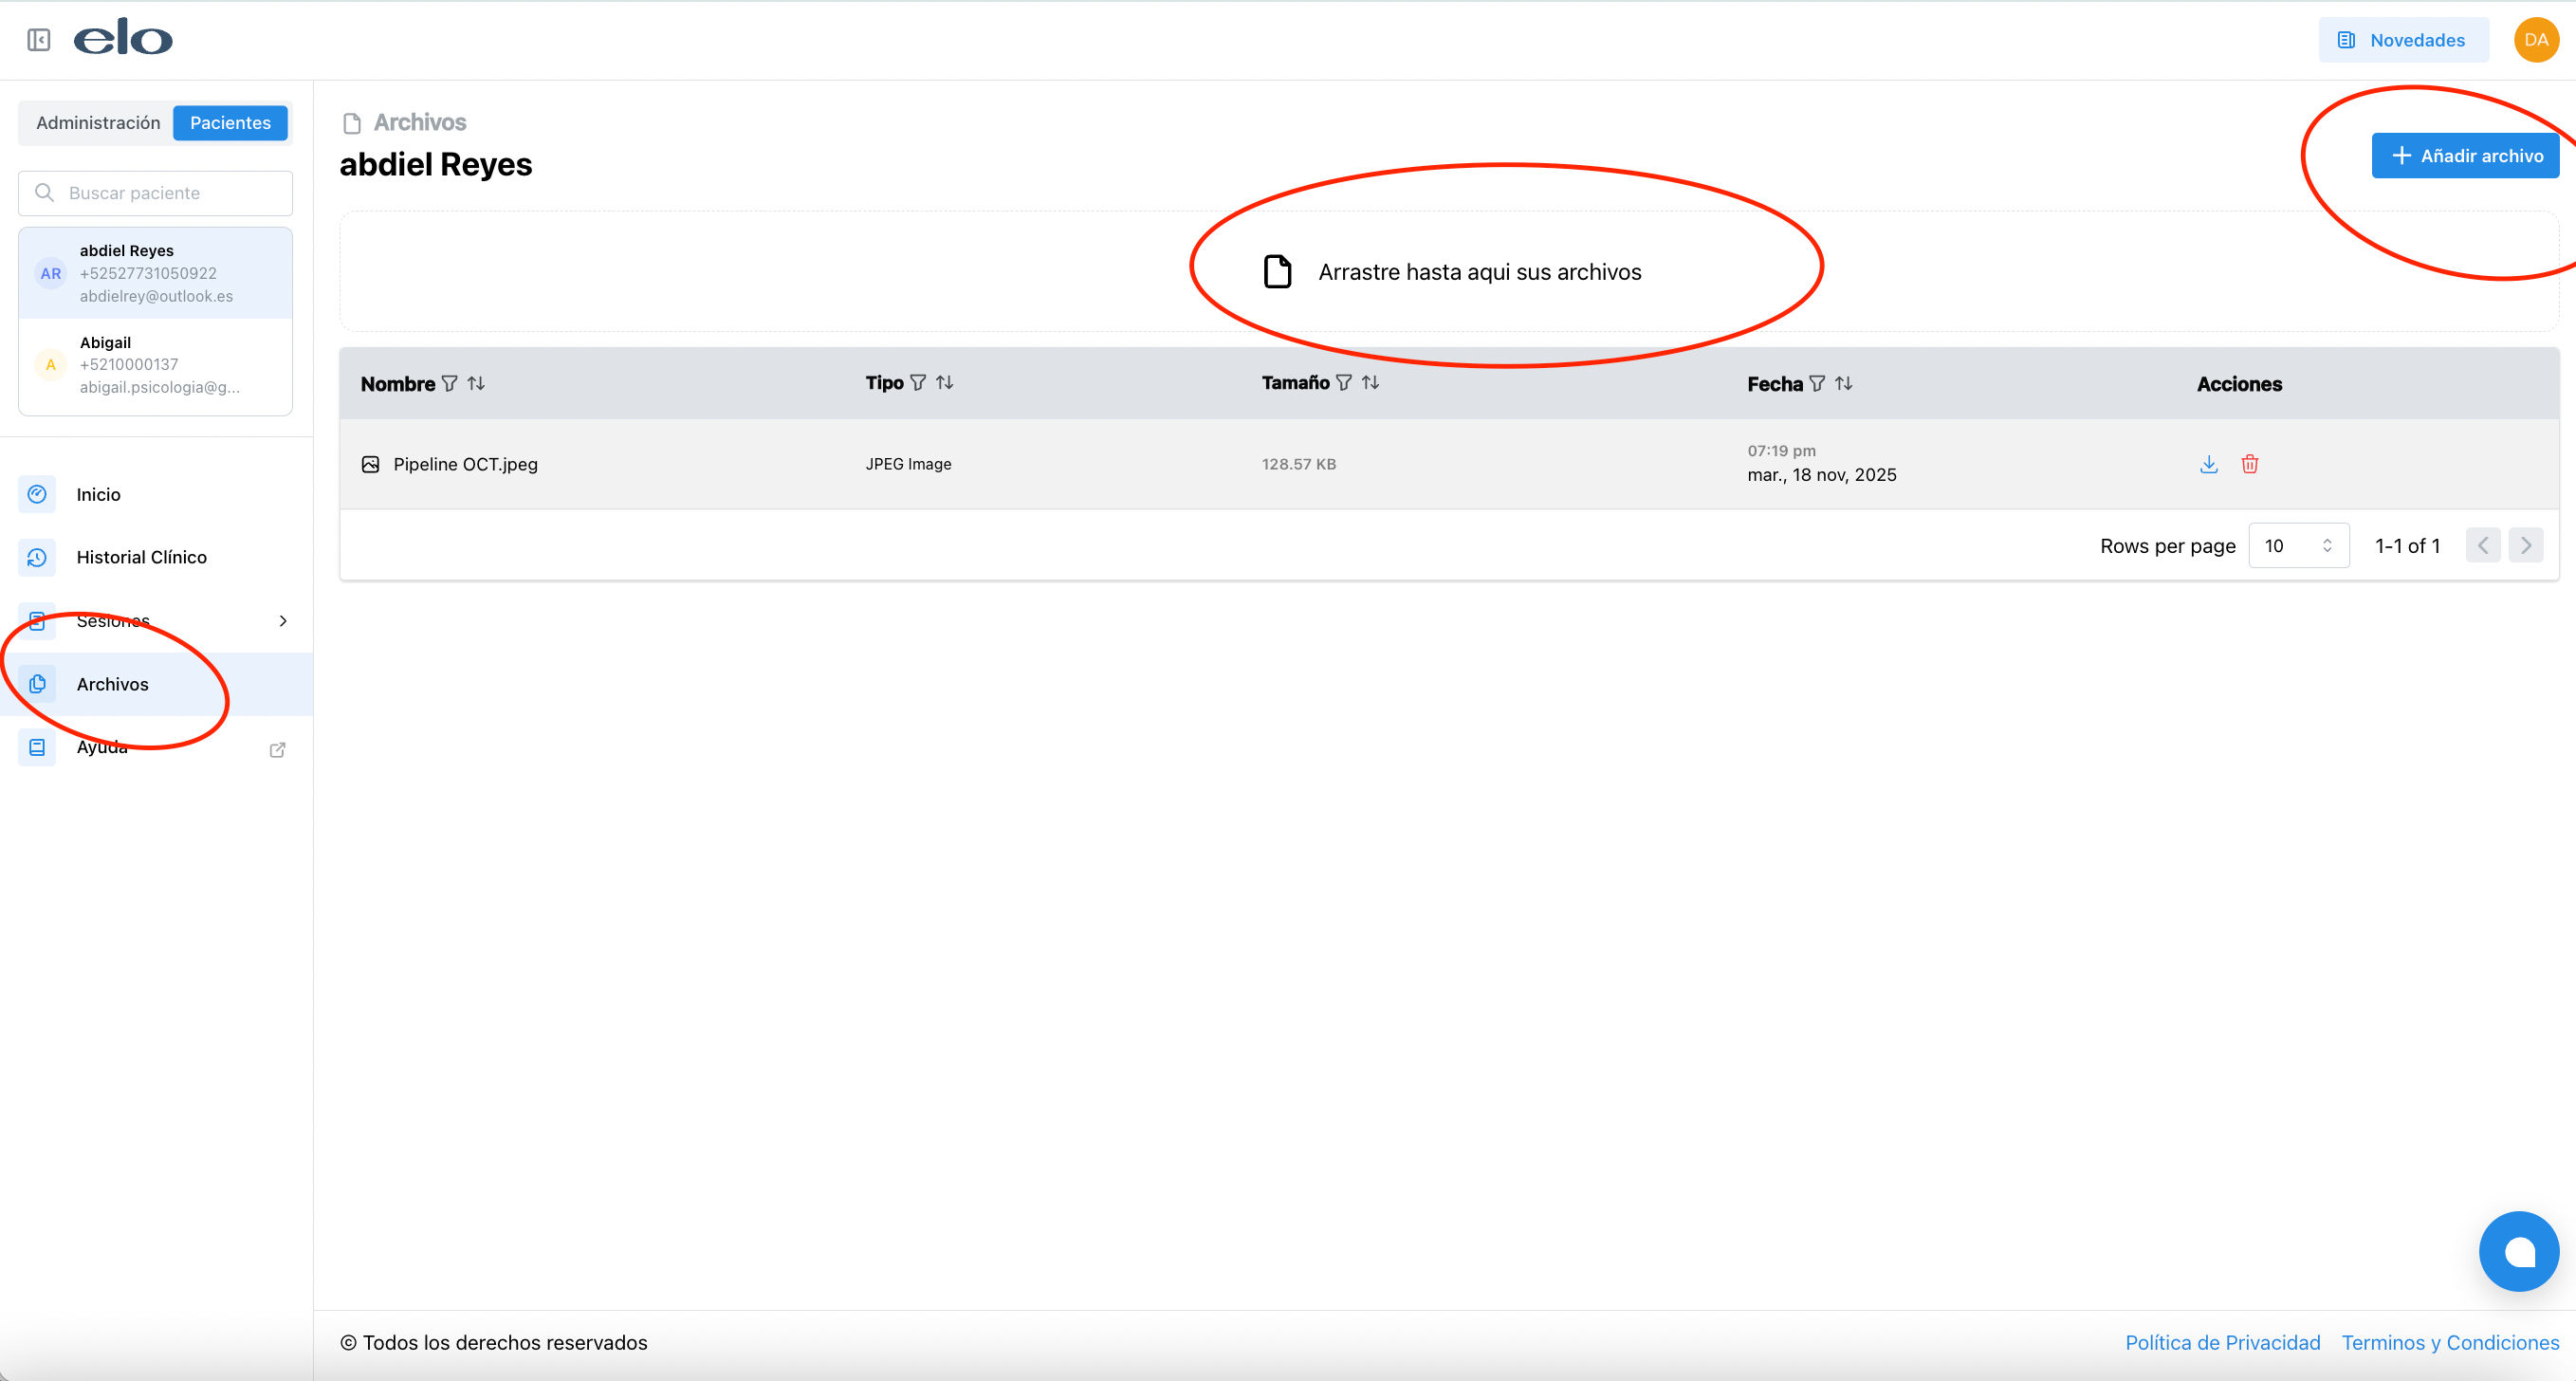
Task: Download the Pipeline OCT.jpeg file
Action: point(2208,464)
